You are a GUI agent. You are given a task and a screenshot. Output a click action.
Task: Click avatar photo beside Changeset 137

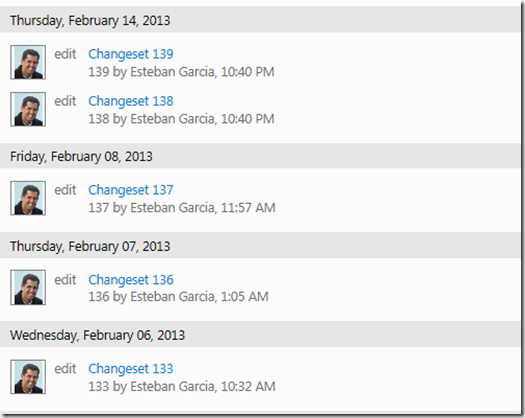(28, 198)
